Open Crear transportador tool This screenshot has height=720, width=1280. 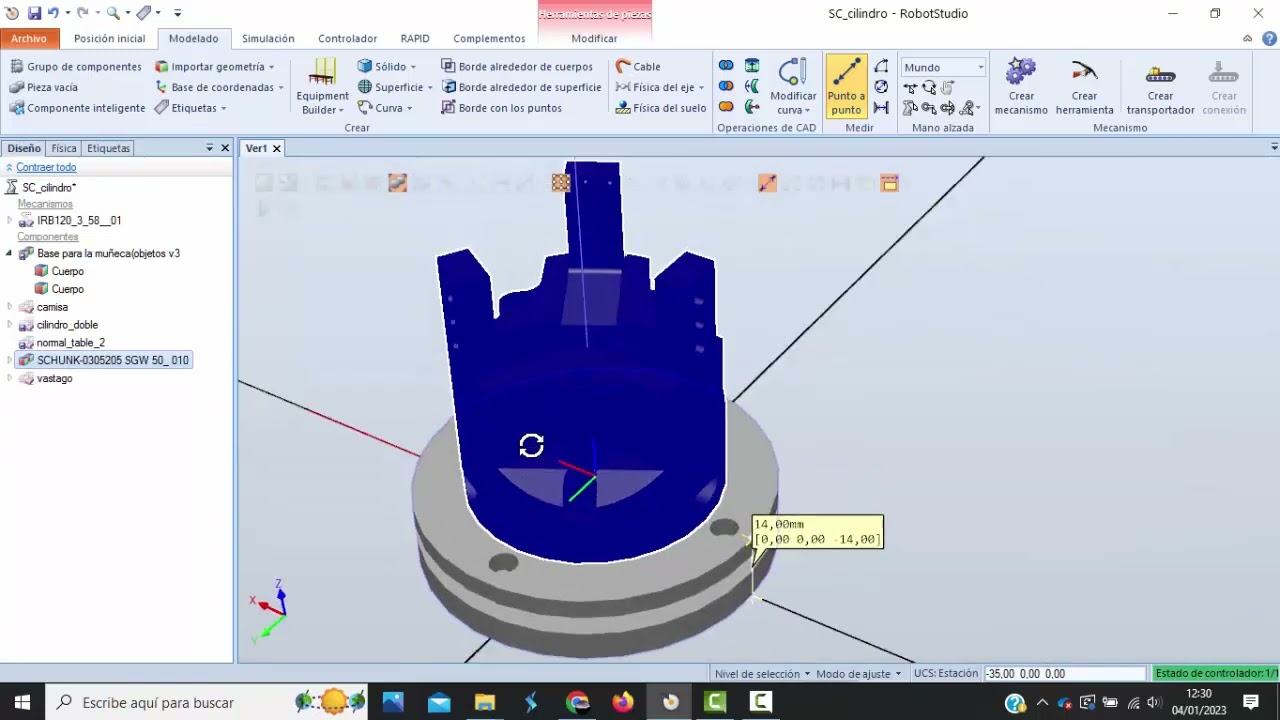(1160, 87)
